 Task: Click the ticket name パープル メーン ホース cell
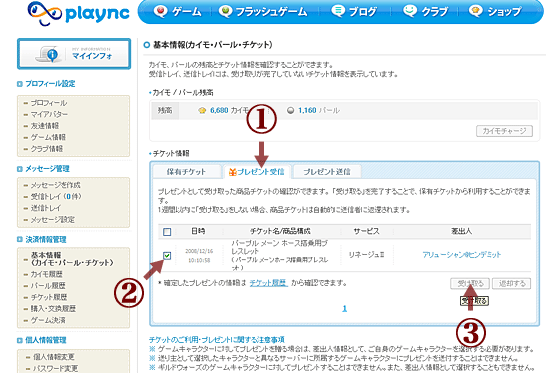[x=280, y=255]
